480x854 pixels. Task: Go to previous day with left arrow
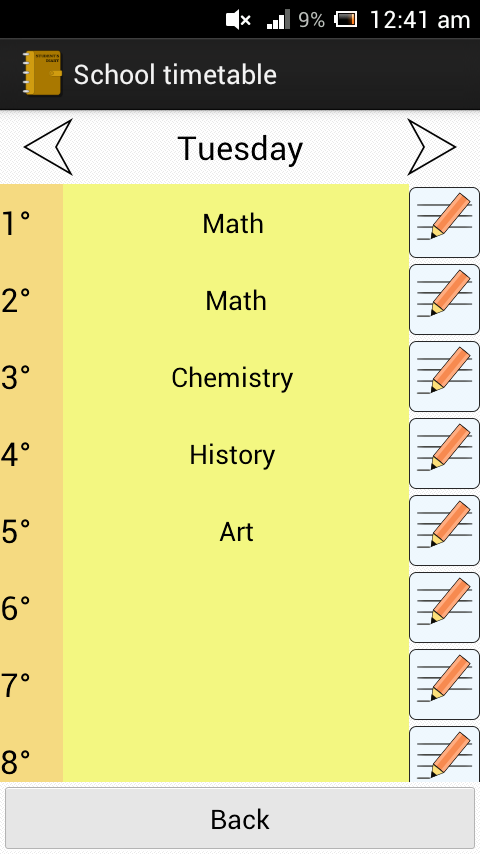tap(48, 147)
